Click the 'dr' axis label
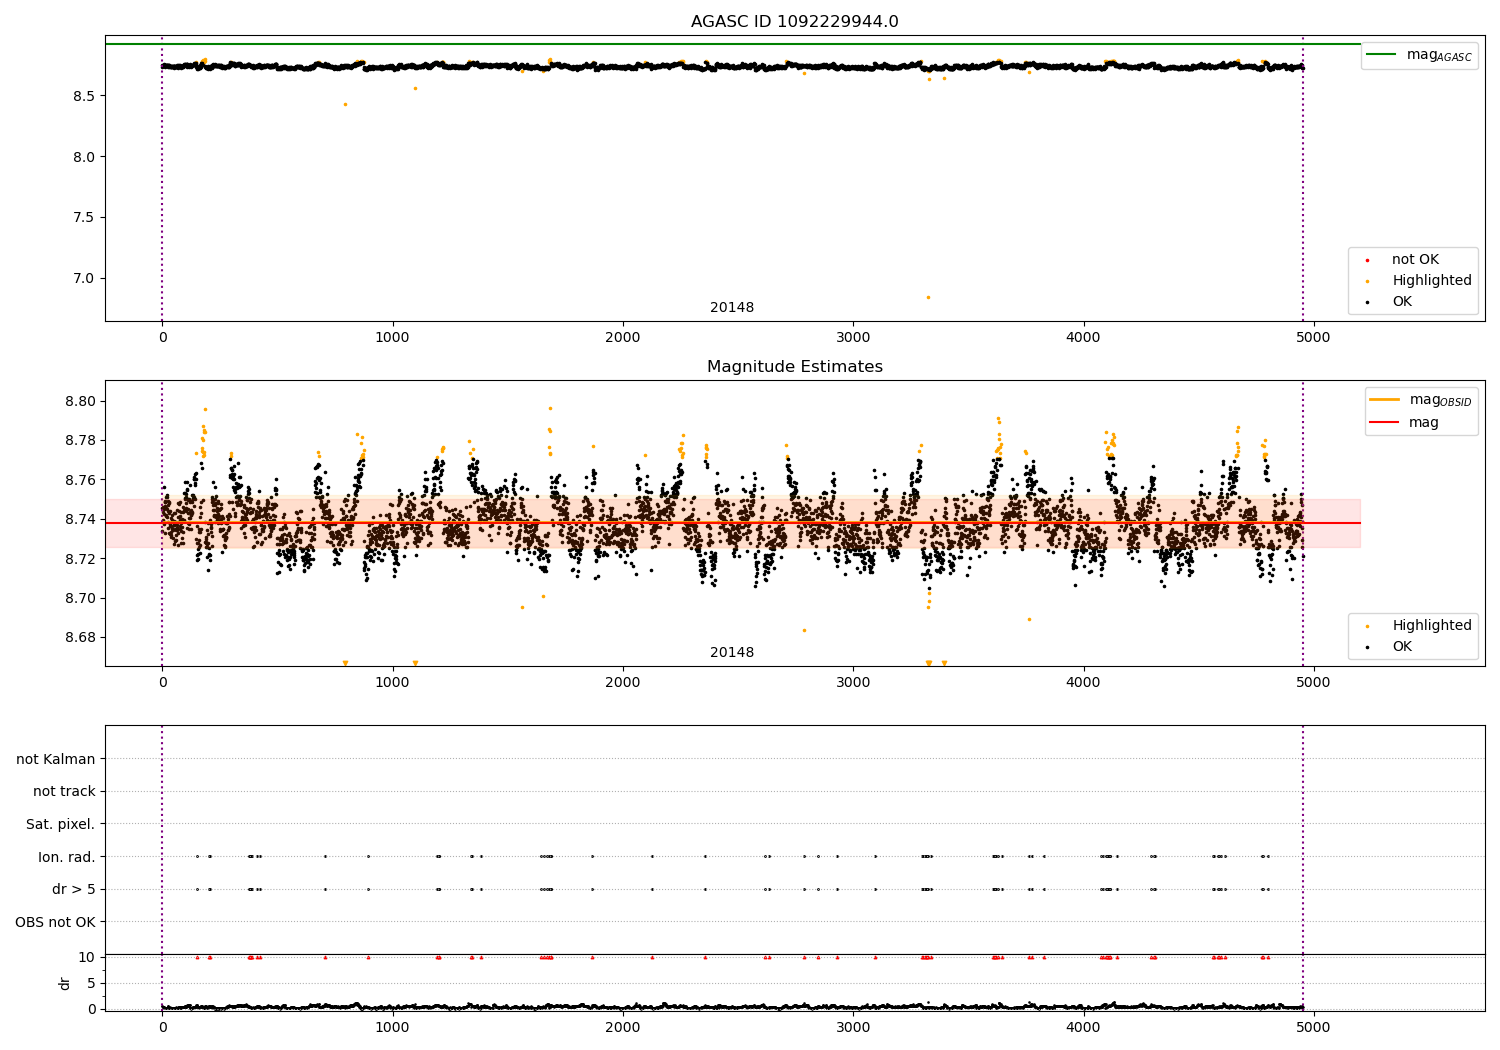1500x1050 pixels. (x=65, y=983)
